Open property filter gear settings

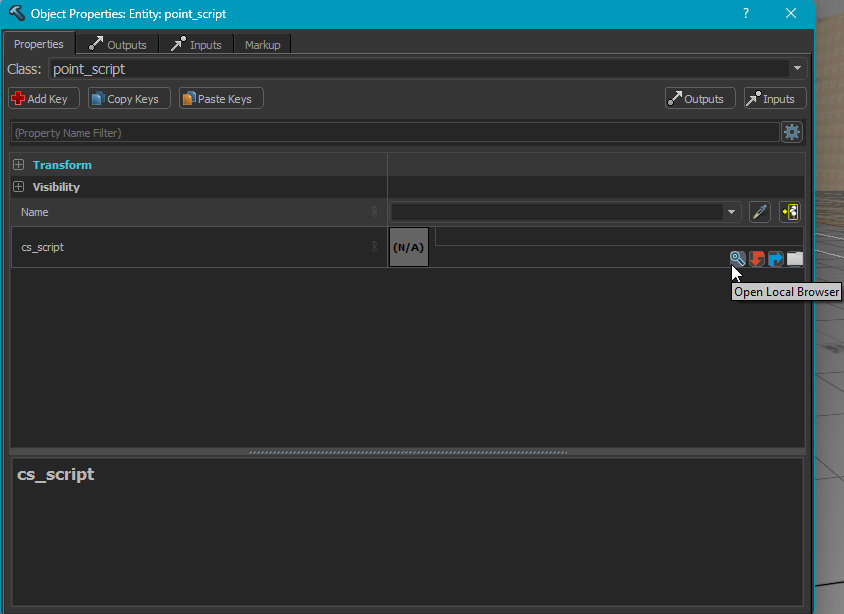coord(792,132)
